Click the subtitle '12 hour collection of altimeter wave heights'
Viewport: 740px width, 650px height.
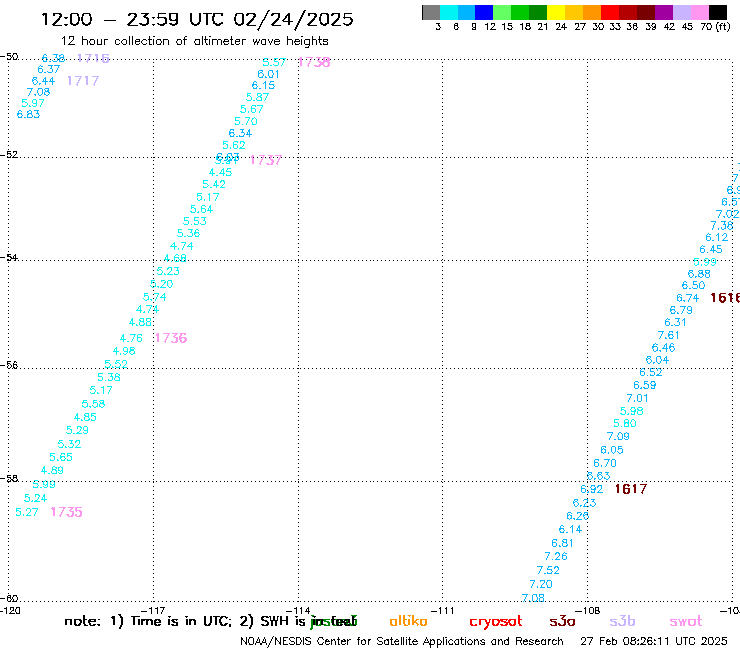pos(194,41)
